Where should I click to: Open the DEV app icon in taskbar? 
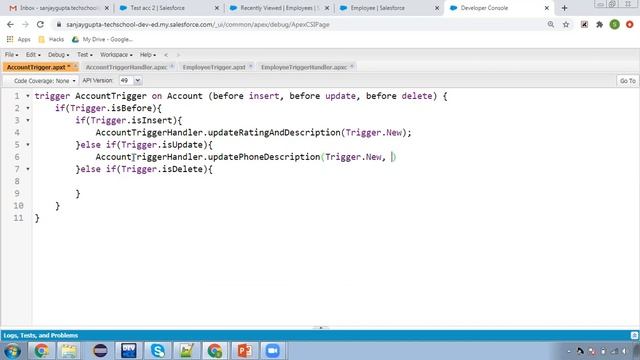pyautogui.click(x=129, y=351)
